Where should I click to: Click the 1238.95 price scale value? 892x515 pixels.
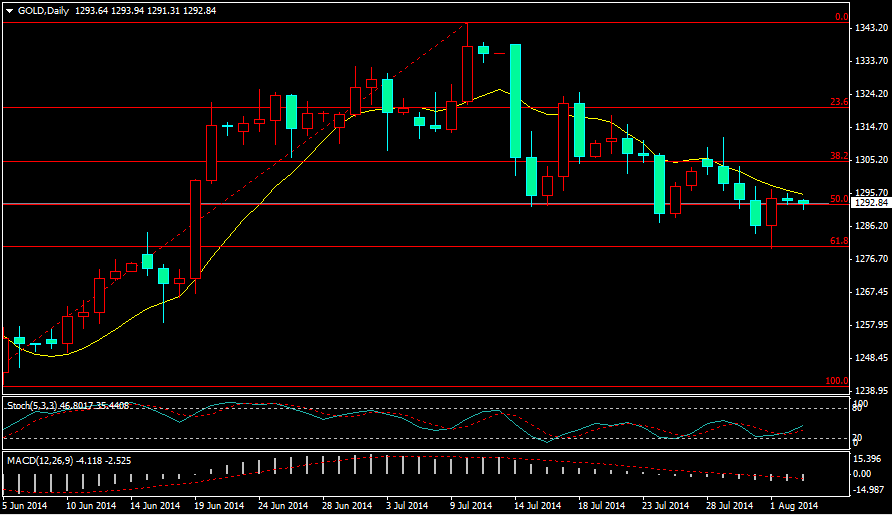click(872, 390)
